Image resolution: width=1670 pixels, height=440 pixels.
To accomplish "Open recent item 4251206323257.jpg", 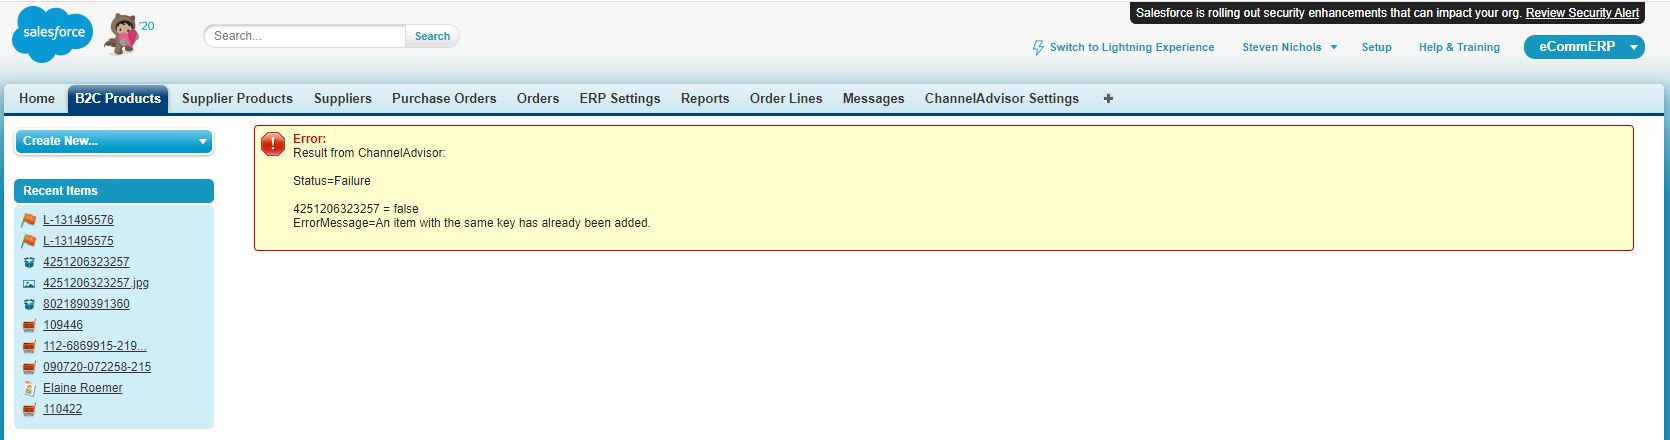I will pyautogui.click(x=96, y=283).
